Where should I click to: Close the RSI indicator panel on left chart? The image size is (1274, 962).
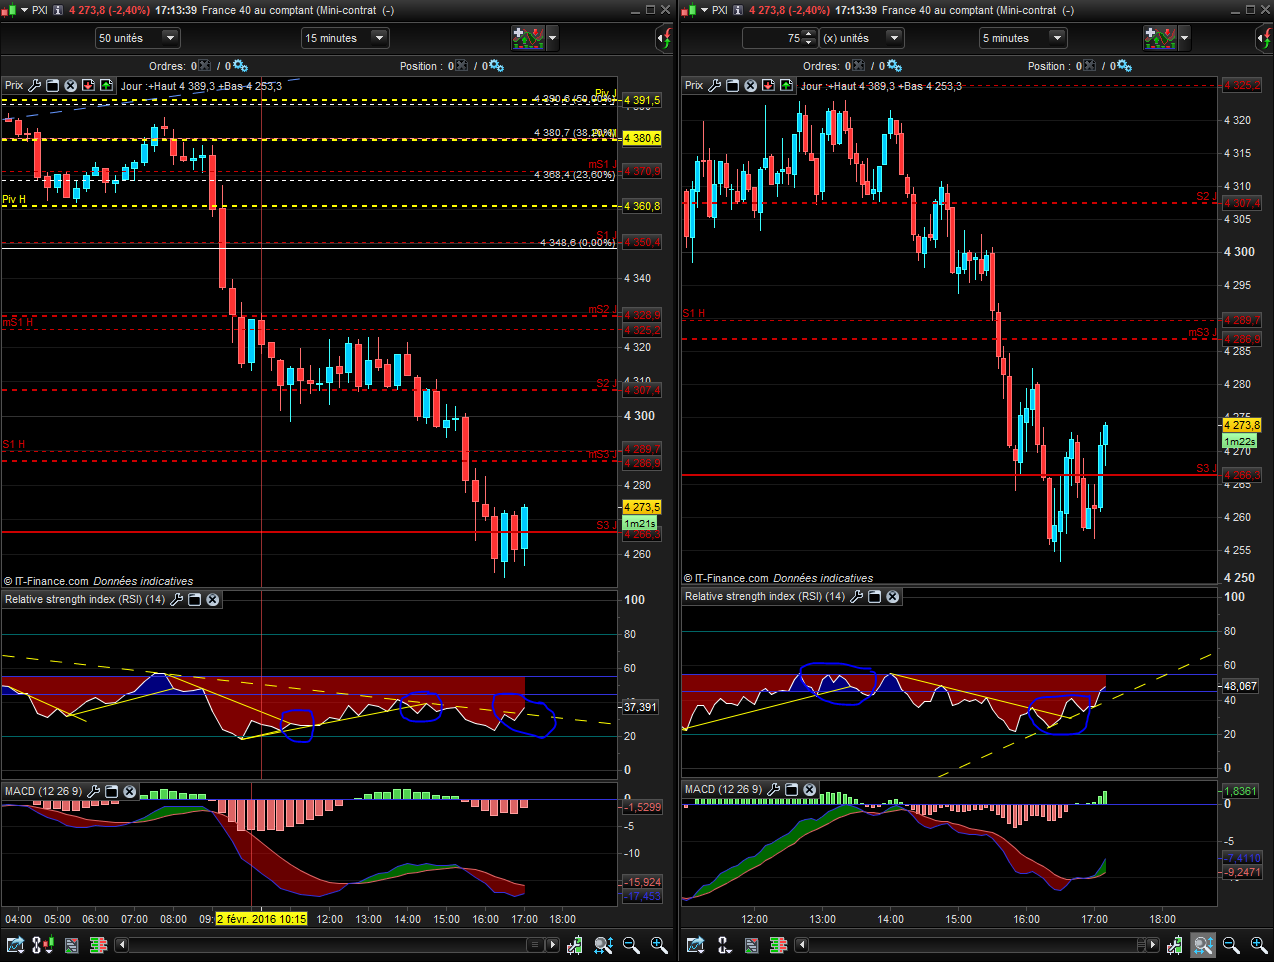click(x=213, y=600)
